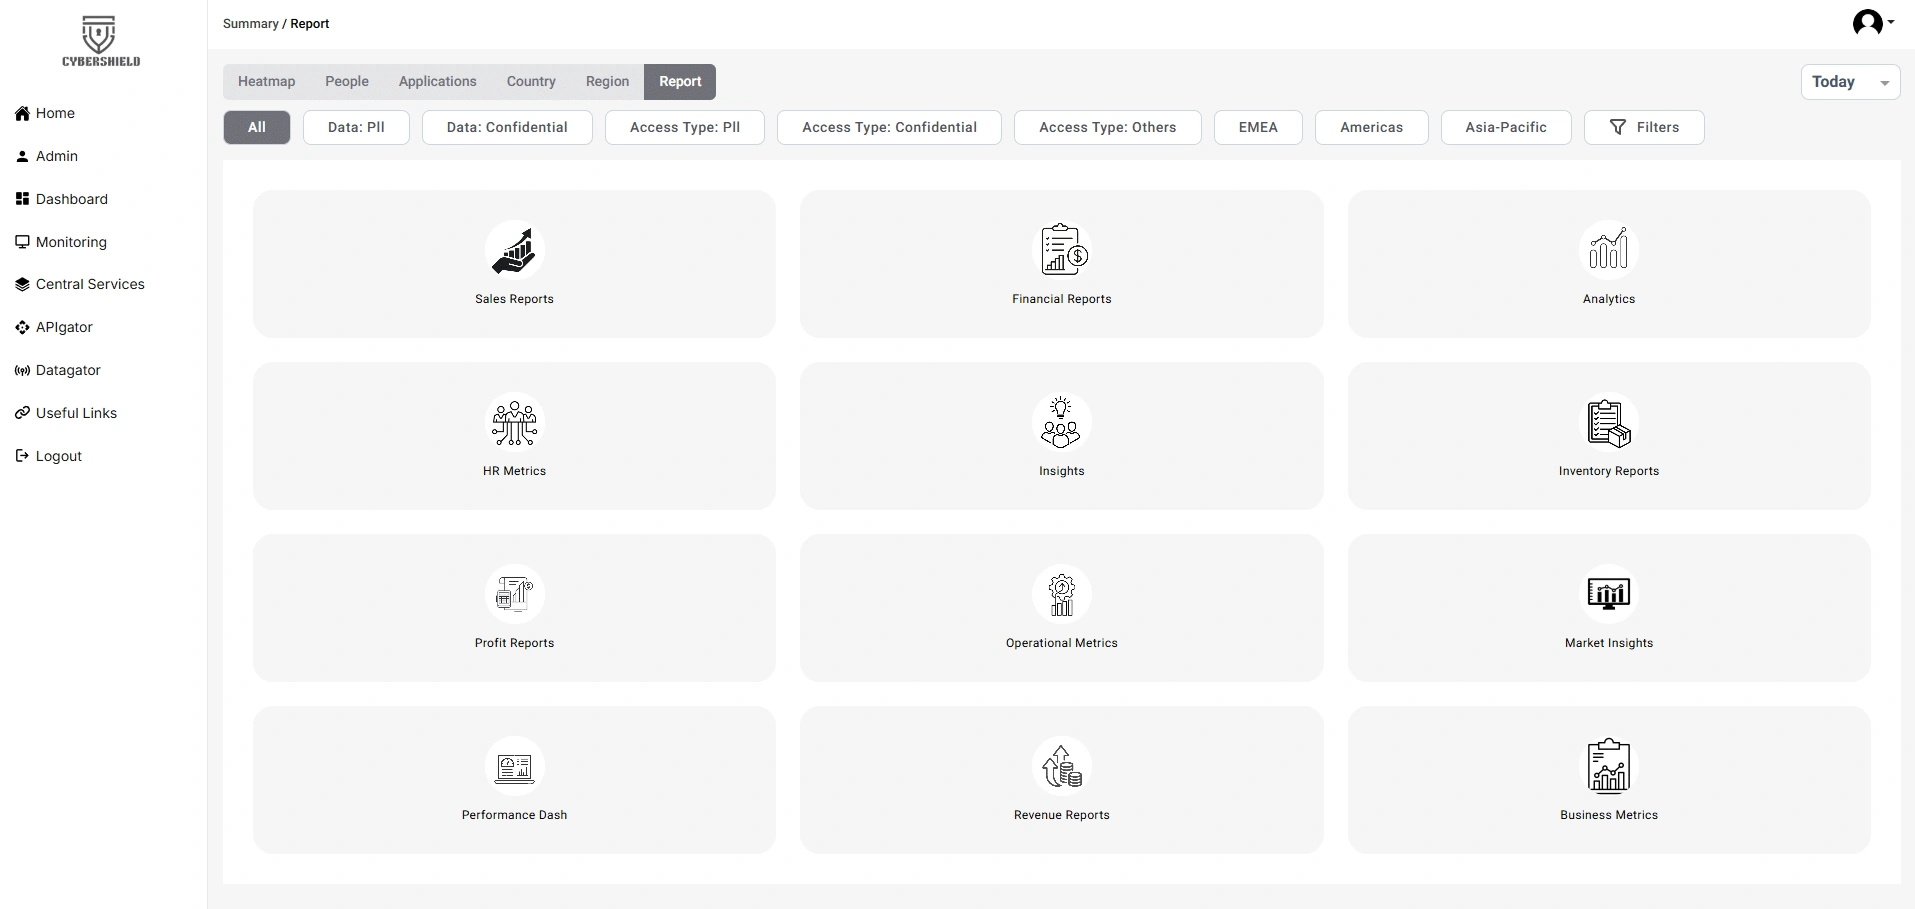The width and height of the screenshot is (1915, 909).
Task: Open the Revenue Reports coins icon
Action: tap(1061, 766)
